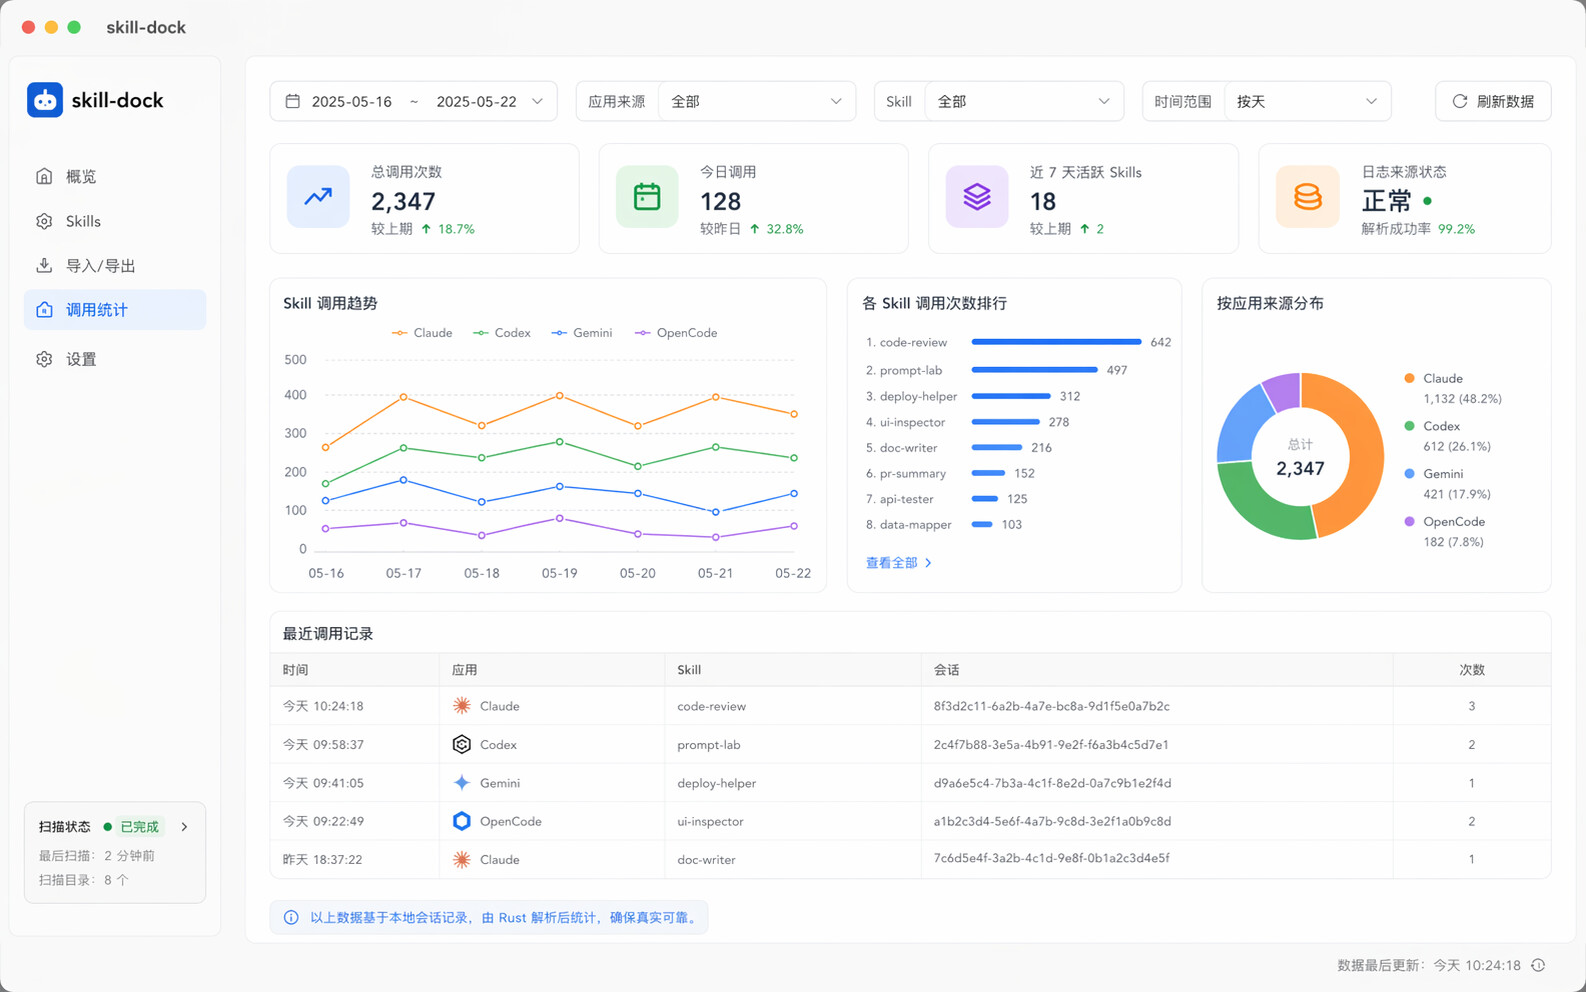Image resolution: width=1586 pixels, height=992 pixels.
Task: Toggle the Gemini series in trend chart legend
Action: point(582,333)
